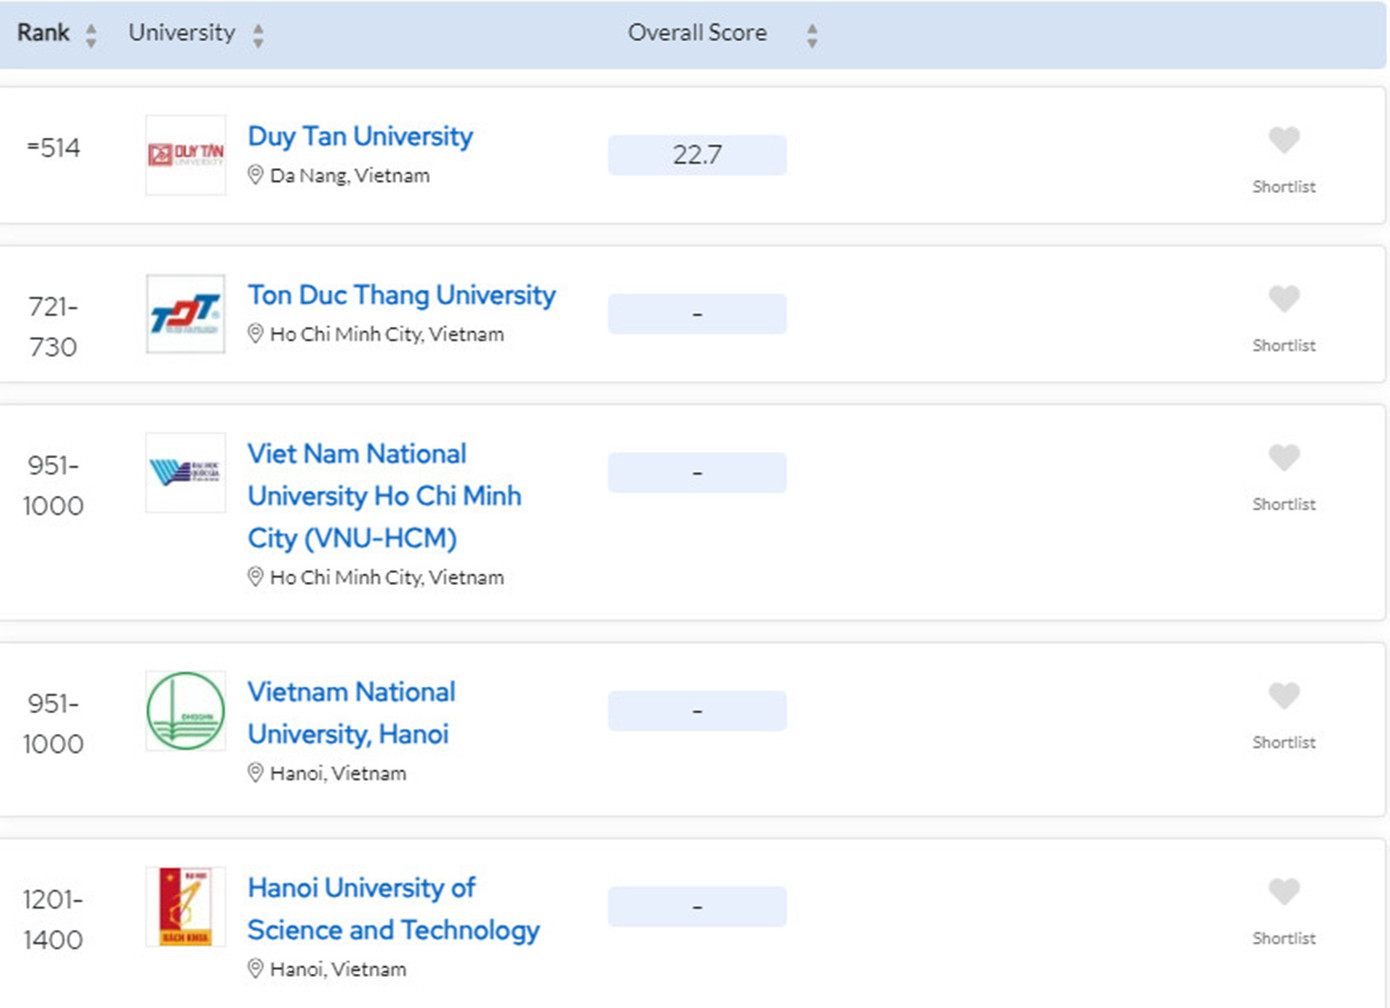The width and height of the screenshot is (1390, 1008).
Task: Click the Hanoi University of Science and Technology logo
Action: click(x=185, y=905)
